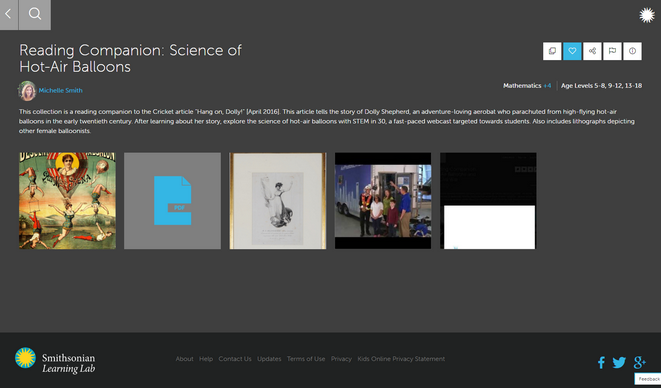The image size is (661, 388).
Task: Click the Google Plus icon
Action: coord(639,362)
